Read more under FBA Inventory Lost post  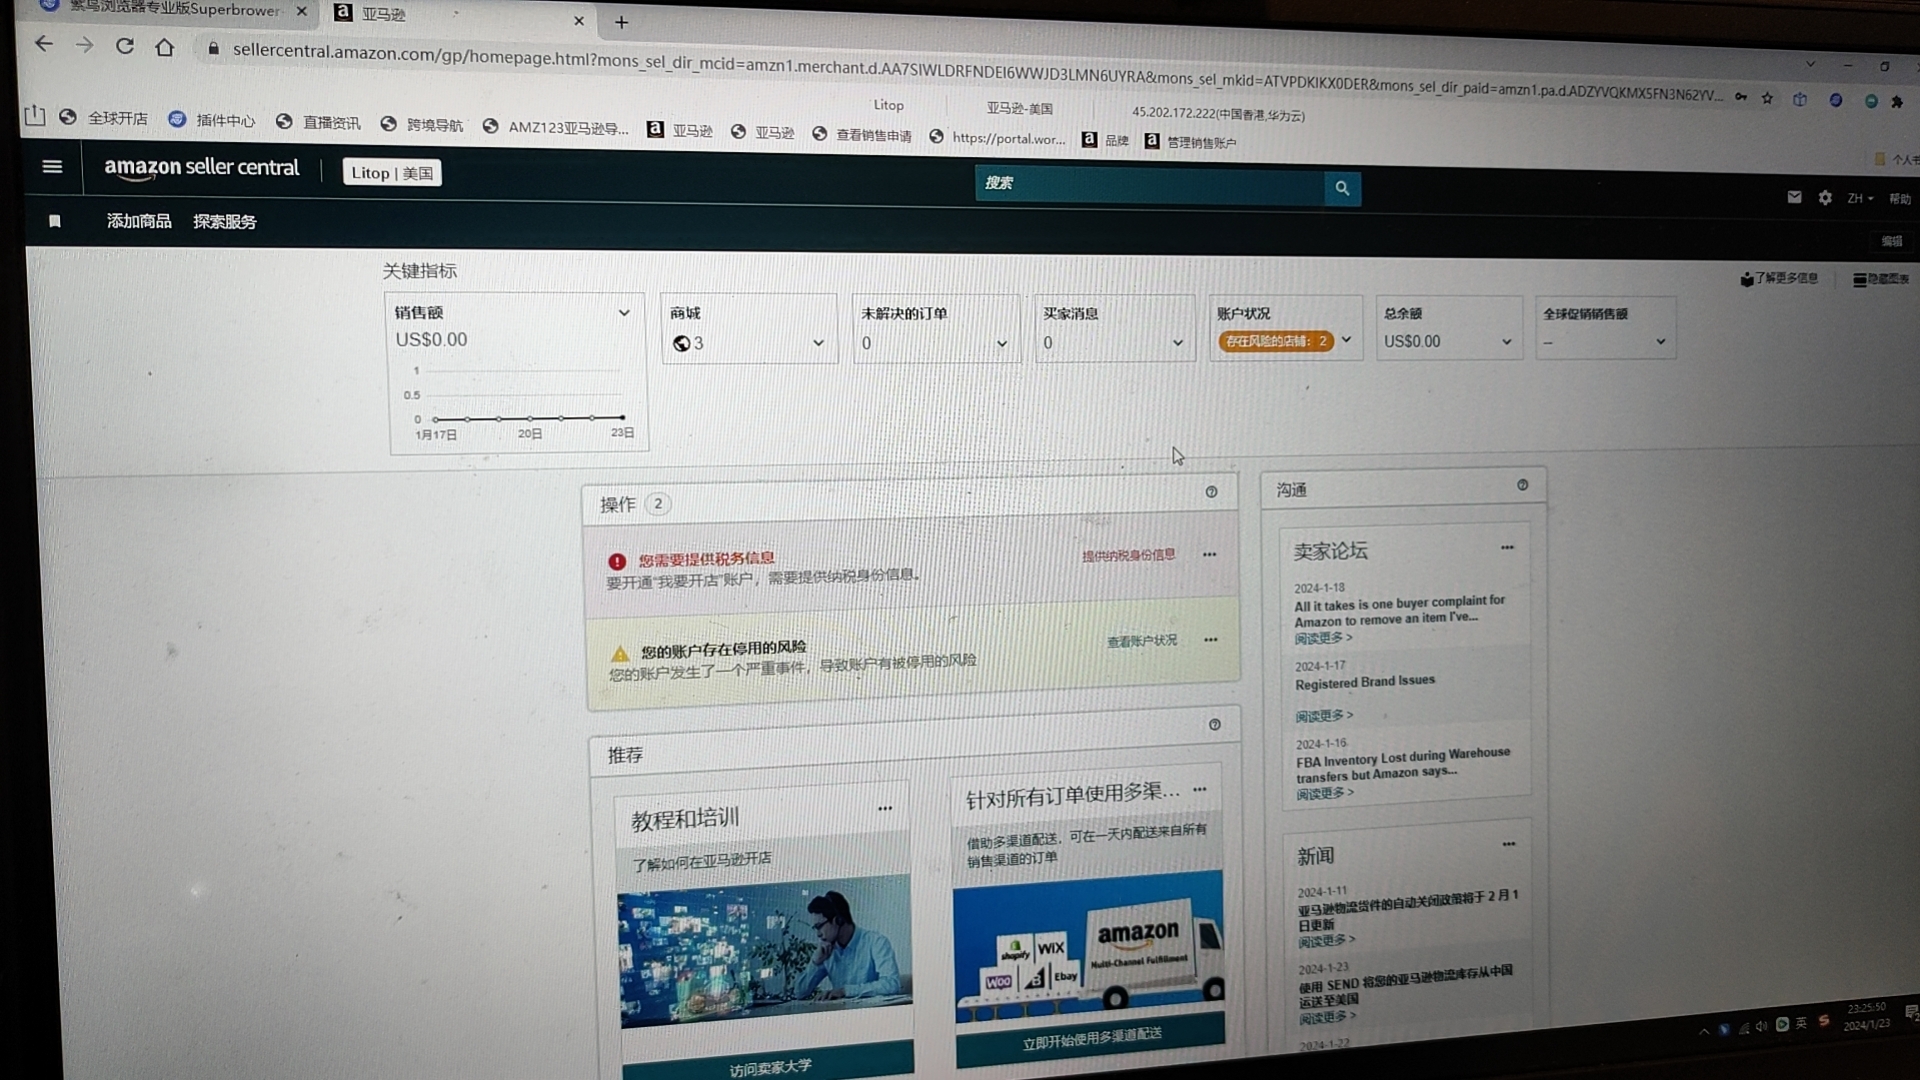click(x=1325, y=794)
